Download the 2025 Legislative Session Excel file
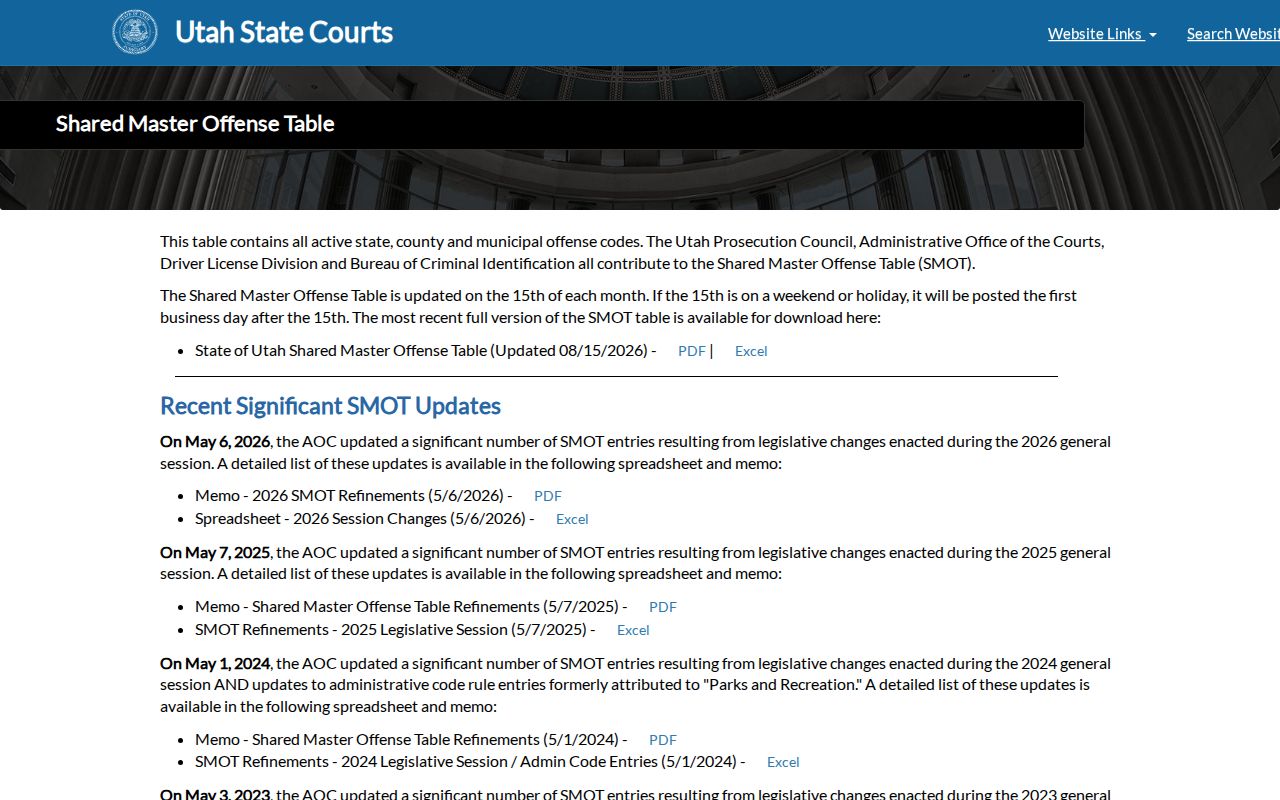 (633, 630)
